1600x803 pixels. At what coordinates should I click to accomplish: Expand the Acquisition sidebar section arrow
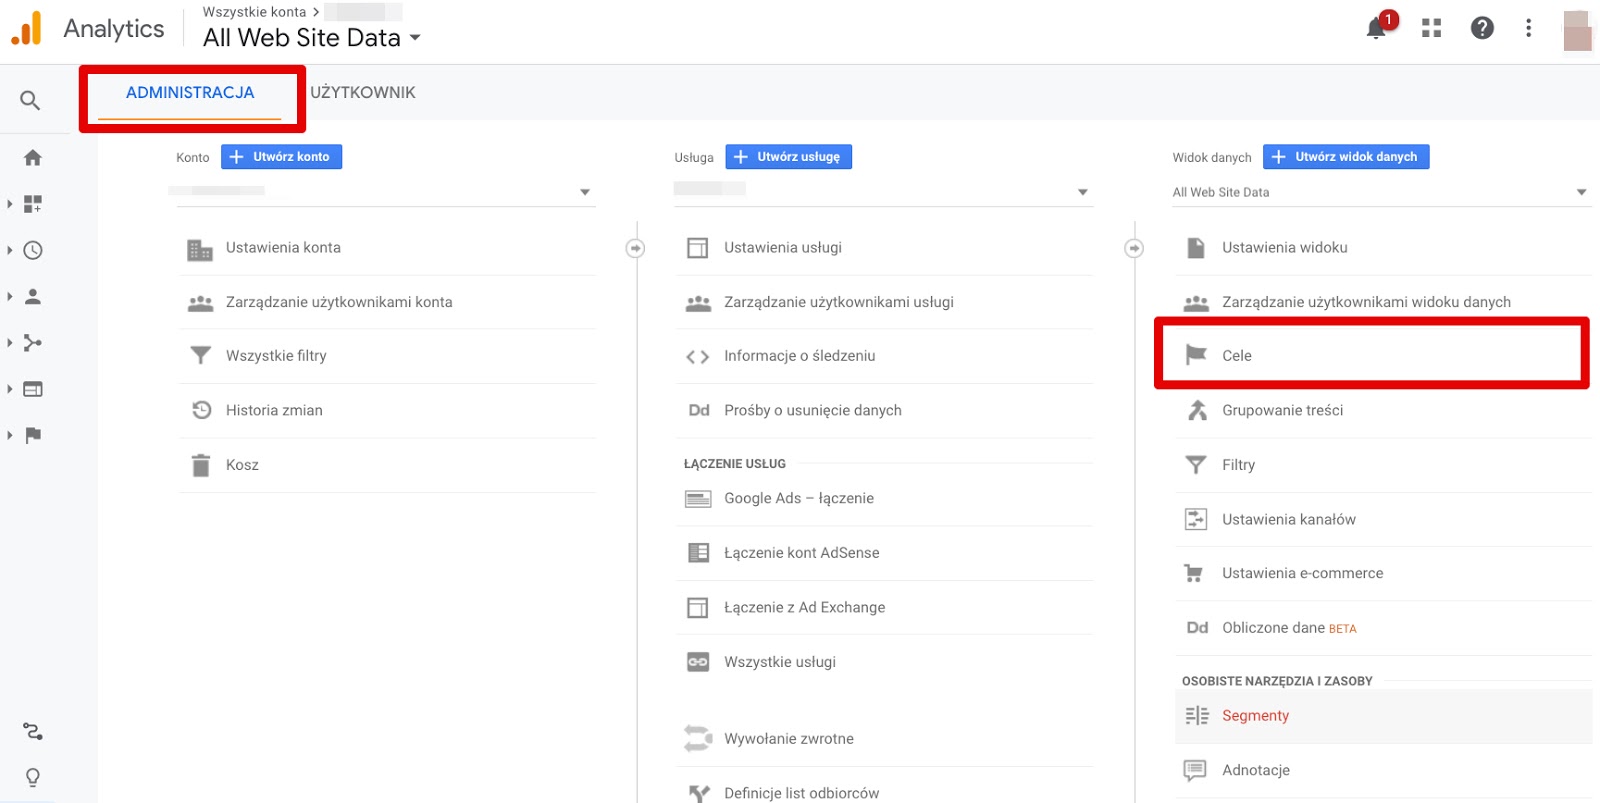click(10, 343)
